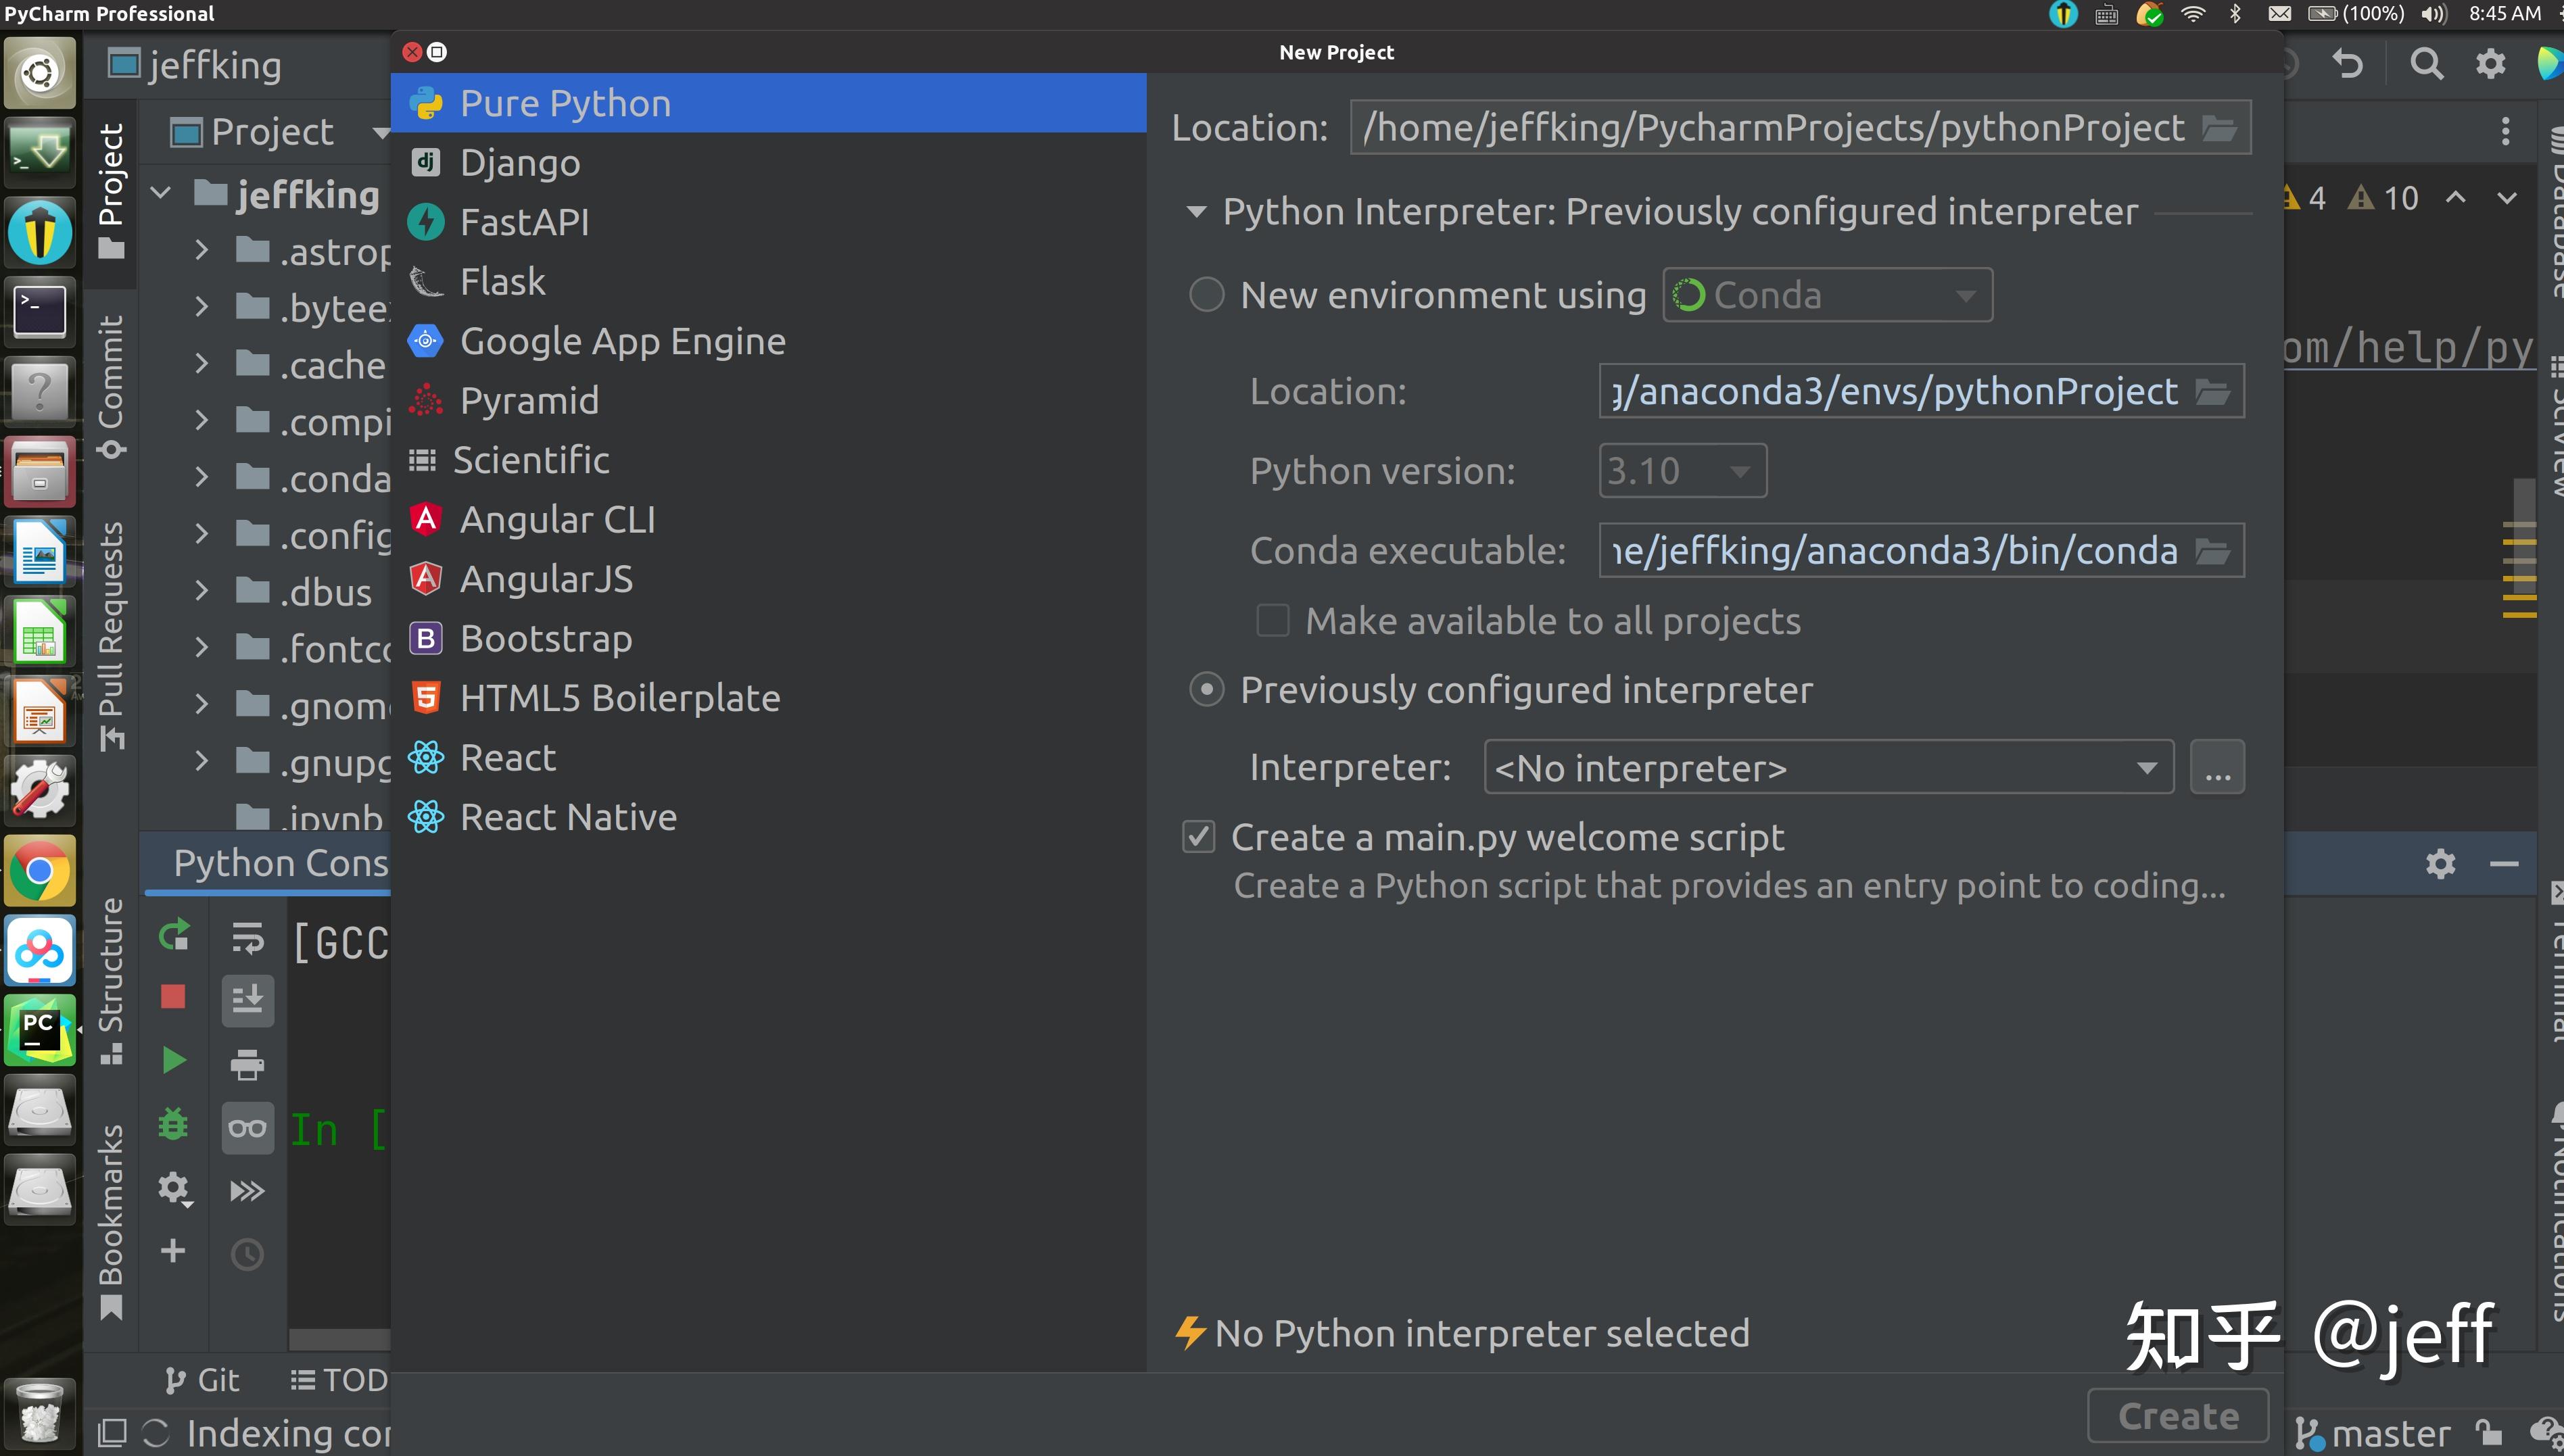Choose HTML5 Boilerplate project type
This screenshot has height=1456, width=2564.
point(768,698)
